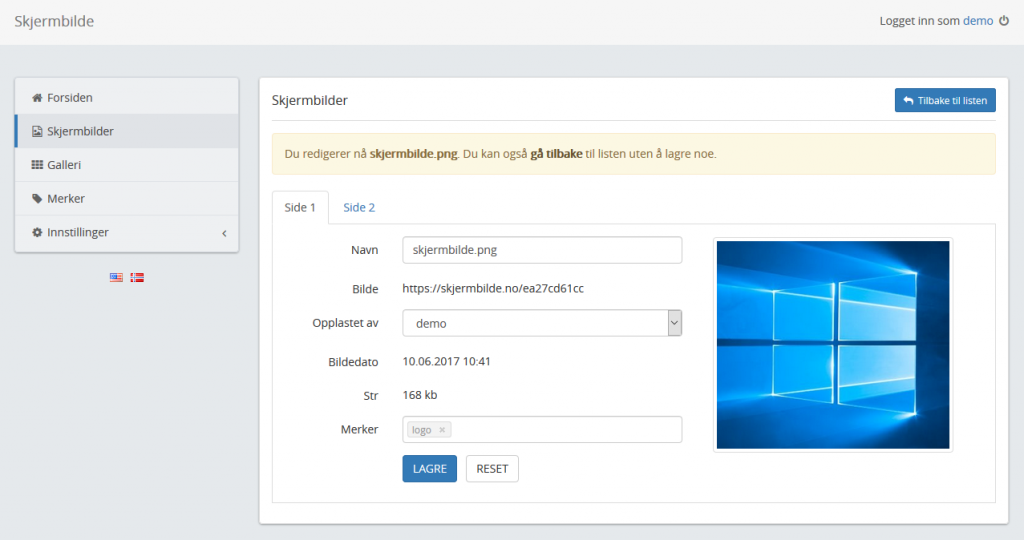Click the Tilbake til listen button
Viewport: 1024px width, 540px height.
tap(944, 101)
